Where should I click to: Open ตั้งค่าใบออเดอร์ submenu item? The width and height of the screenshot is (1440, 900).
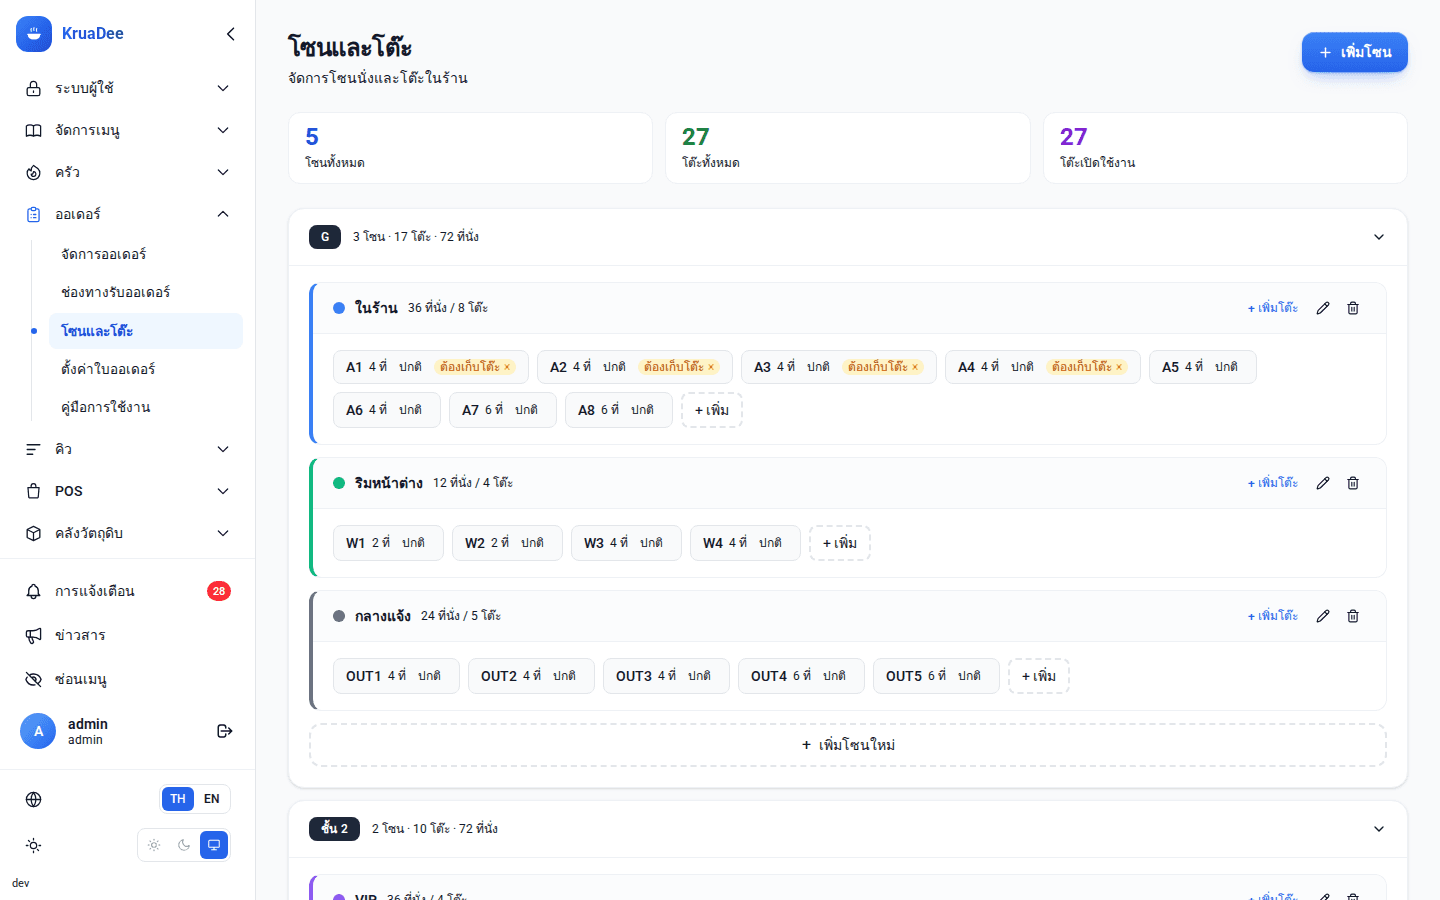146,369
